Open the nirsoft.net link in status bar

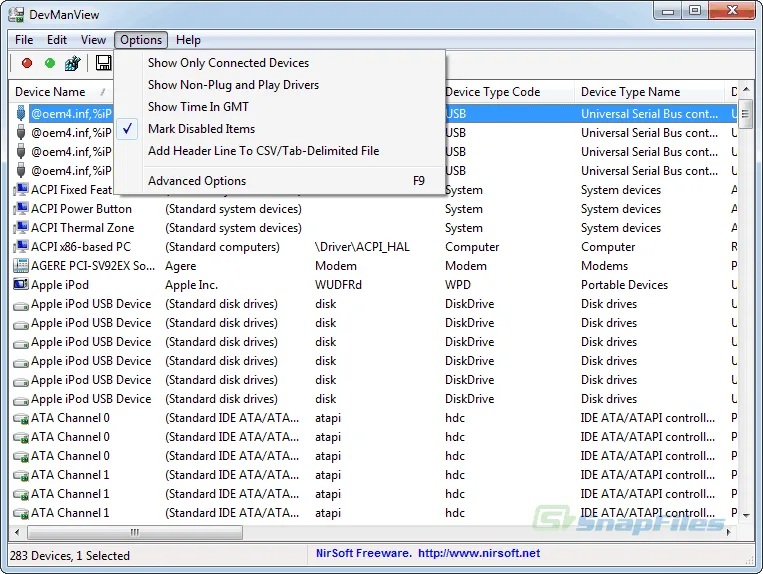click(479, 554)
